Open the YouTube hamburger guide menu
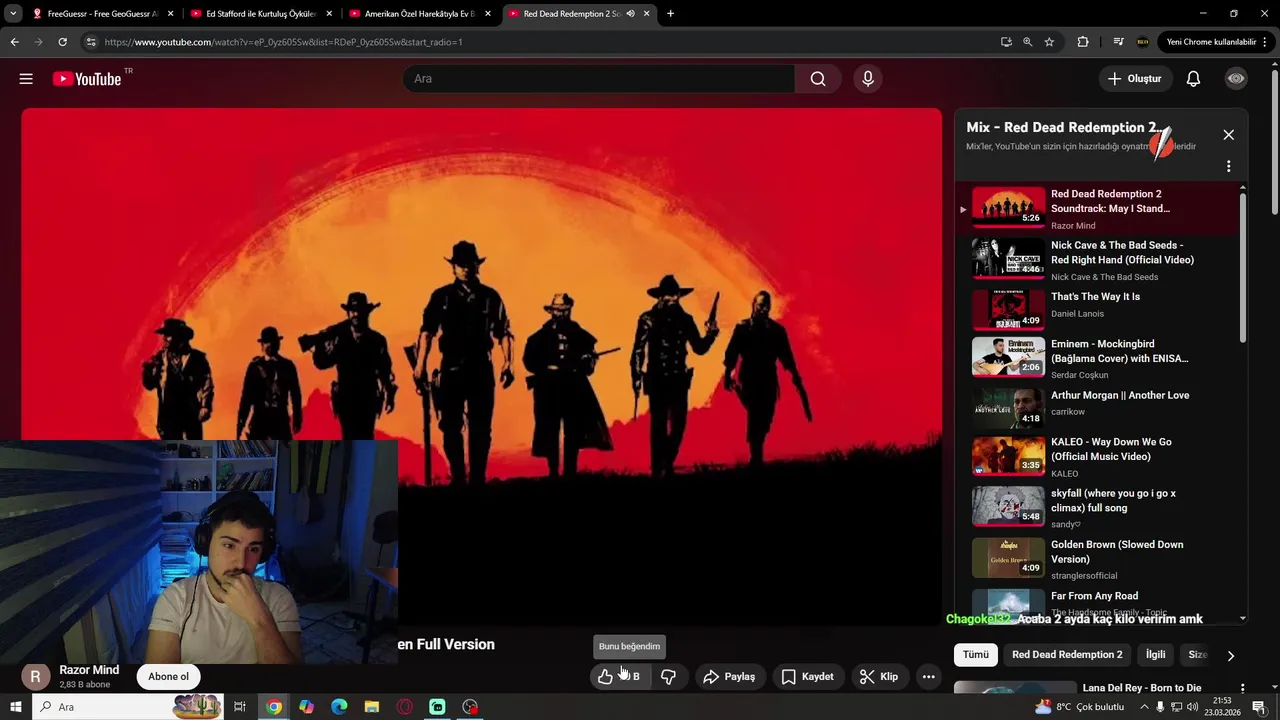 26,79
